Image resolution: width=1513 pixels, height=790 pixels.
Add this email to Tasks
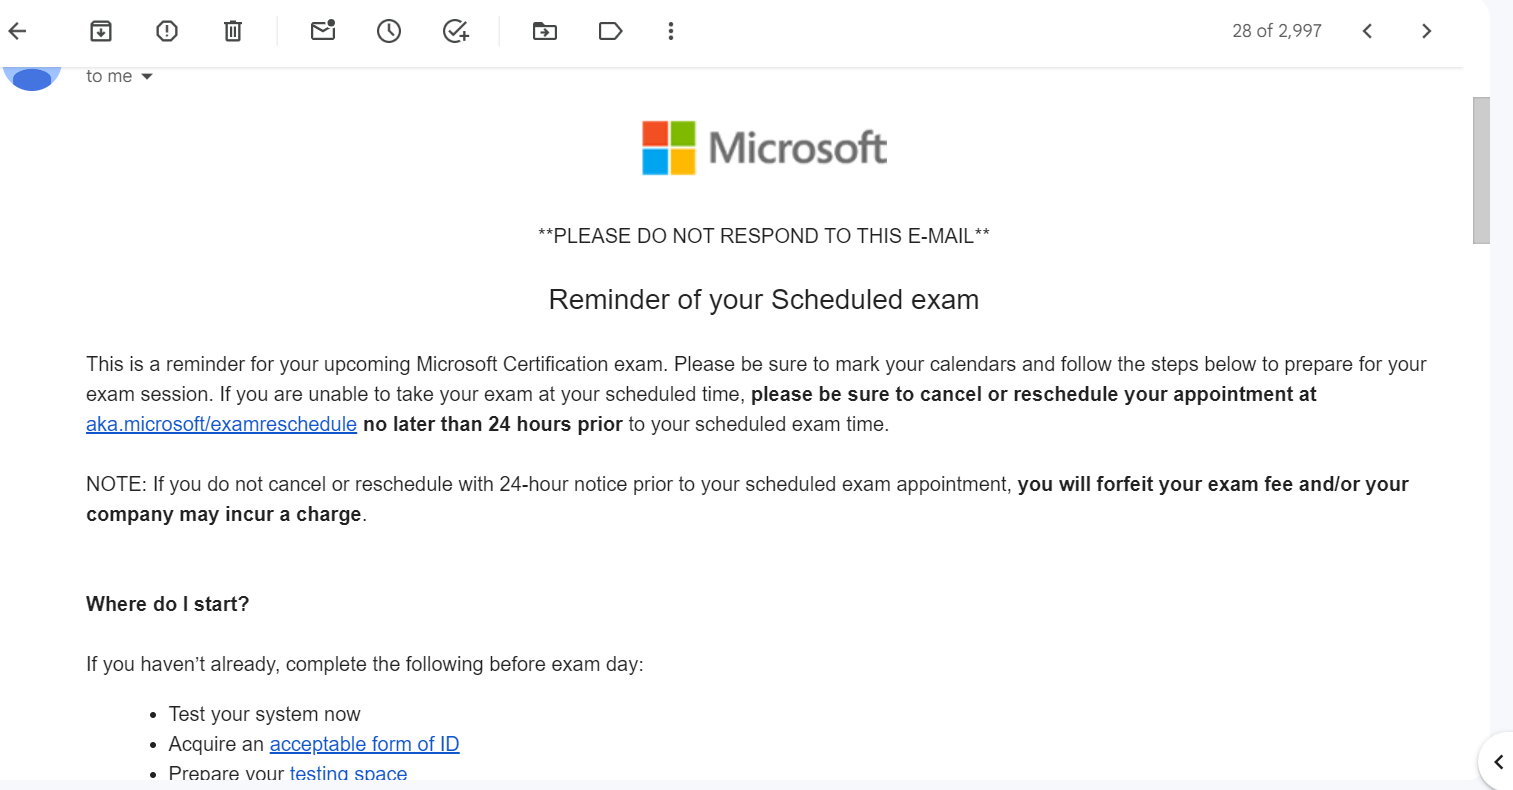point(456,31)
